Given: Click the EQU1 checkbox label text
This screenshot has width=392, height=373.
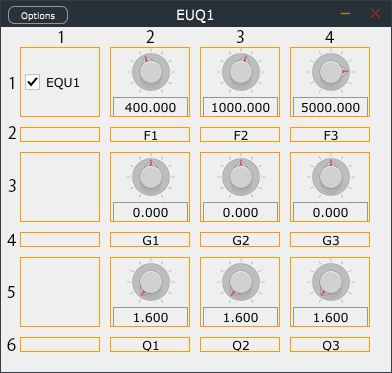Looking at the screenshot, I should (x=63, y=83).
